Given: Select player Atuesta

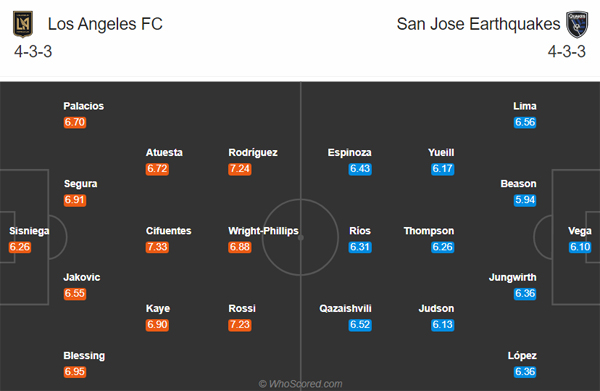Looking at the screenshot, I should coord(164,152).
